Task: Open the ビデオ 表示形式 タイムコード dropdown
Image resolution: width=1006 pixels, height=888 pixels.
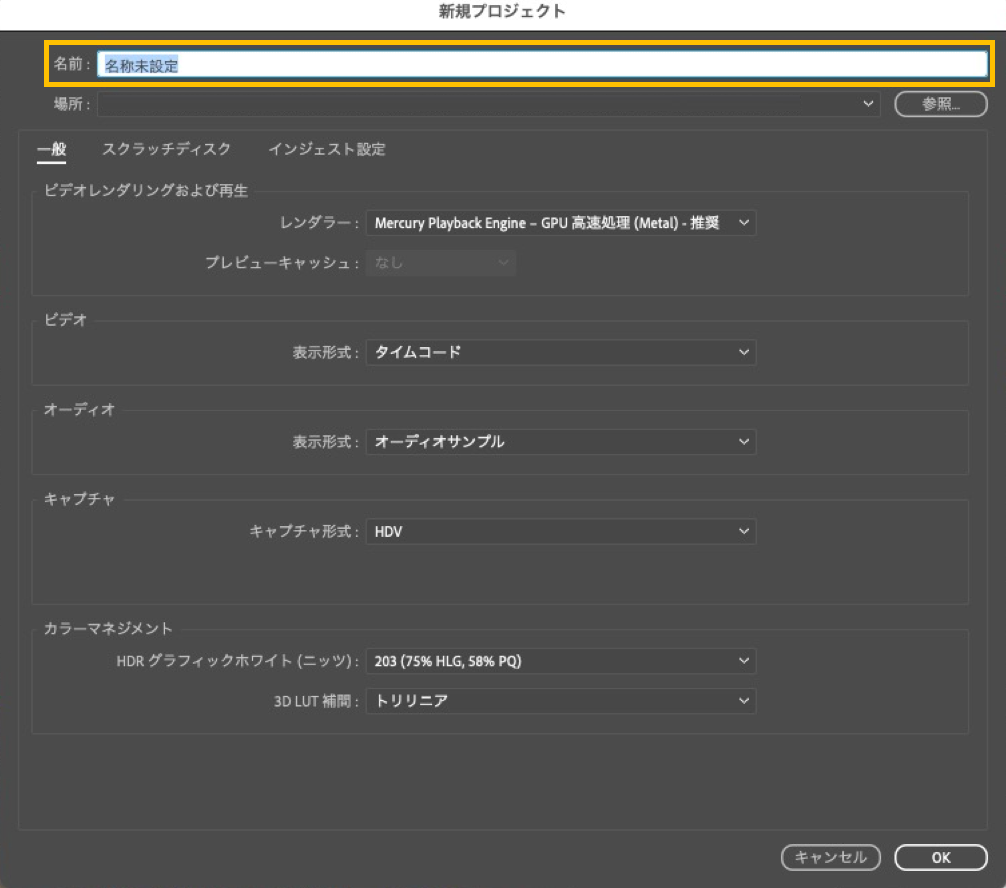Action: pyautogui.click(x=561, y=352)
